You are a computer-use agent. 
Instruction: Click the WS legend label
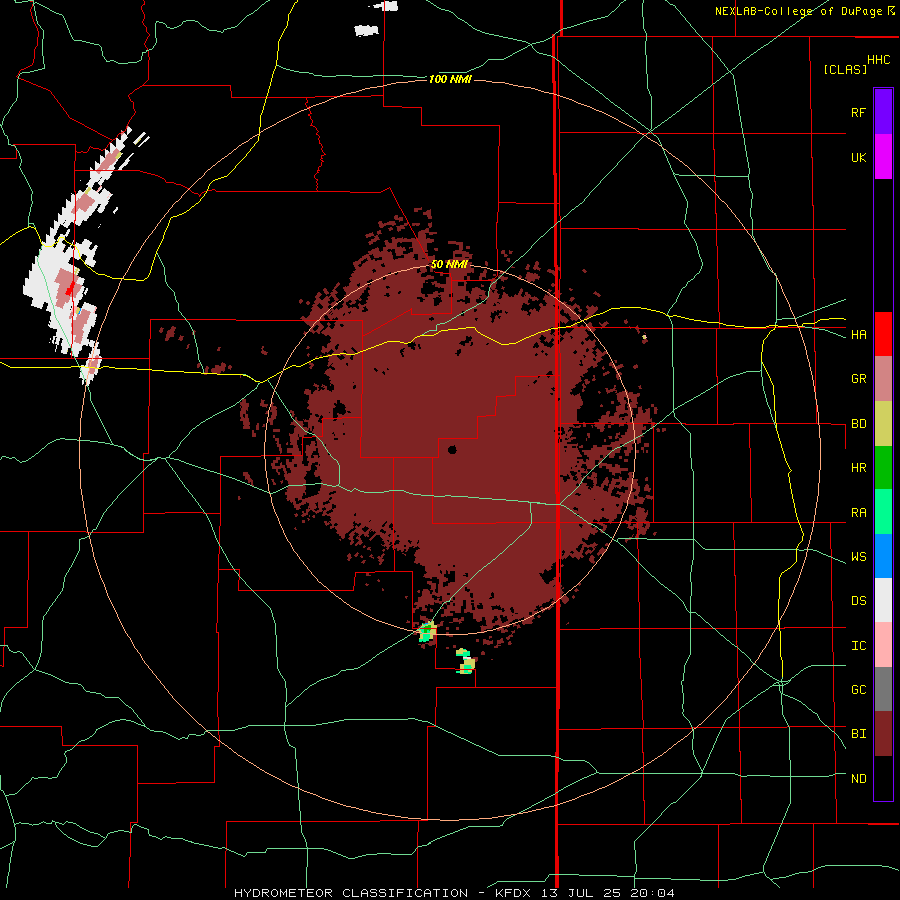coord(858,557)
